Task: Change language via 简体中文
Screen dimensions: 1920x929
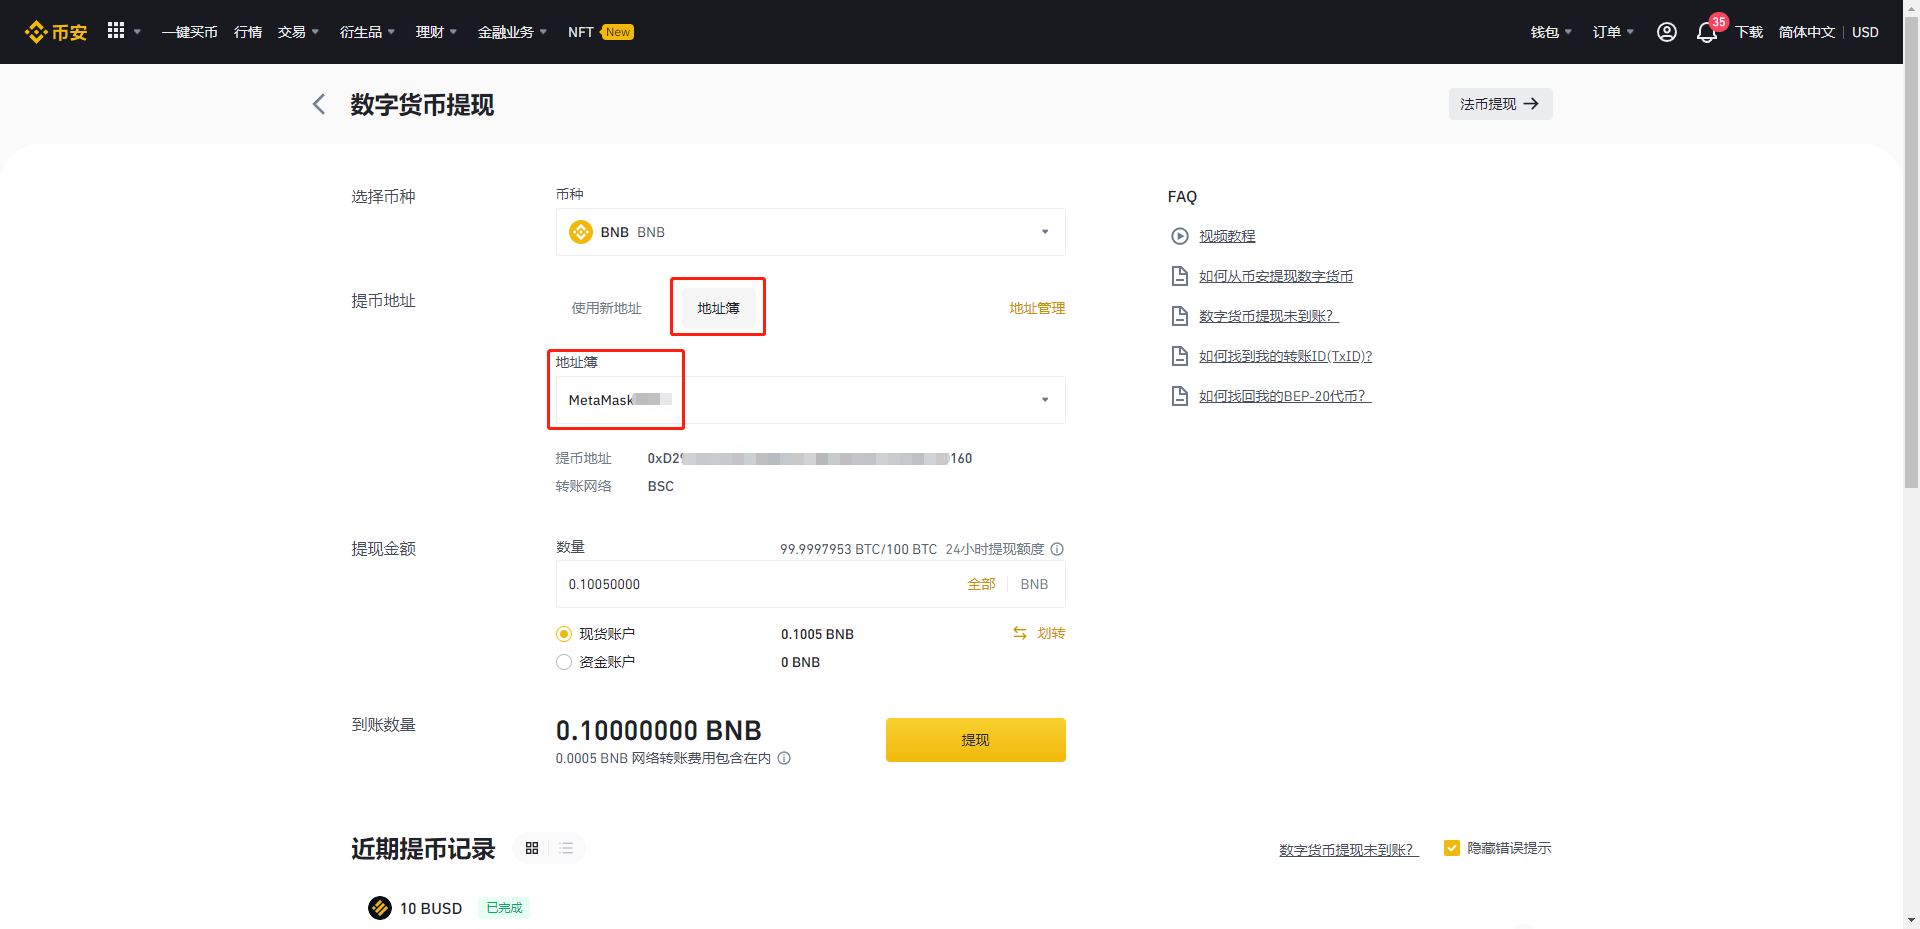Action: pyautogui.click(x=1807, y=32)
